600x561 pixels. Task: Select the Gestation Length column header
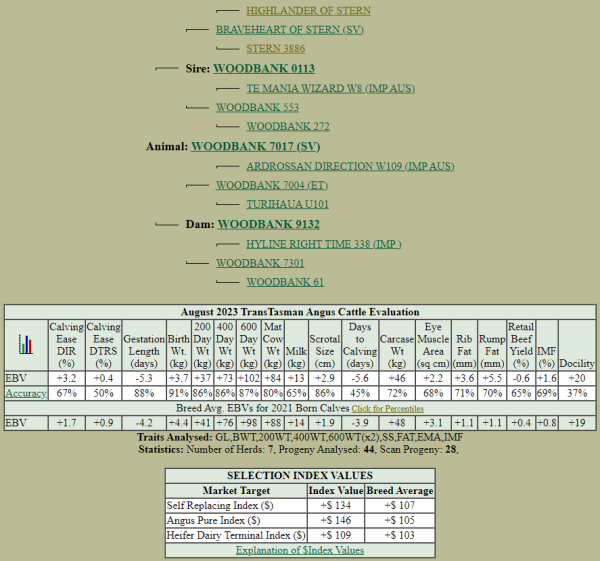[x=144, y=345]
